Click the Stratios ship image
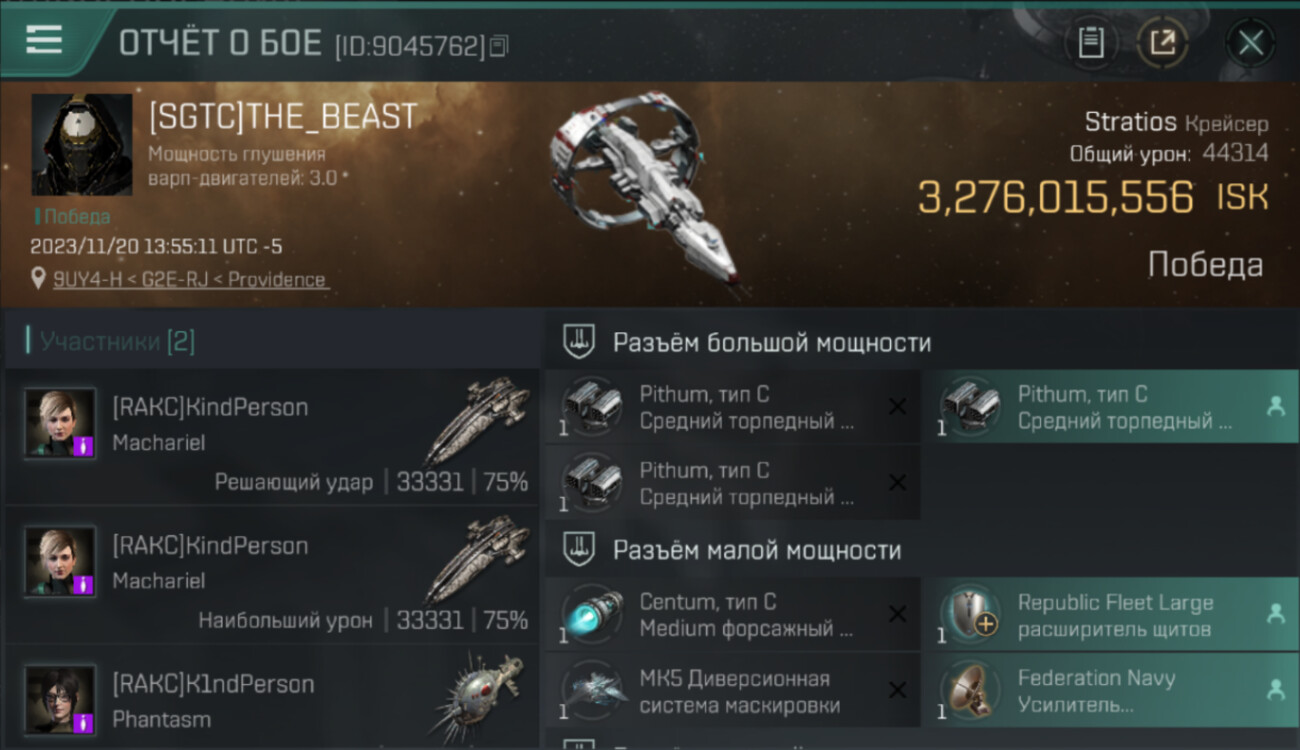1300x750 pixels. (x=645, y=190)
